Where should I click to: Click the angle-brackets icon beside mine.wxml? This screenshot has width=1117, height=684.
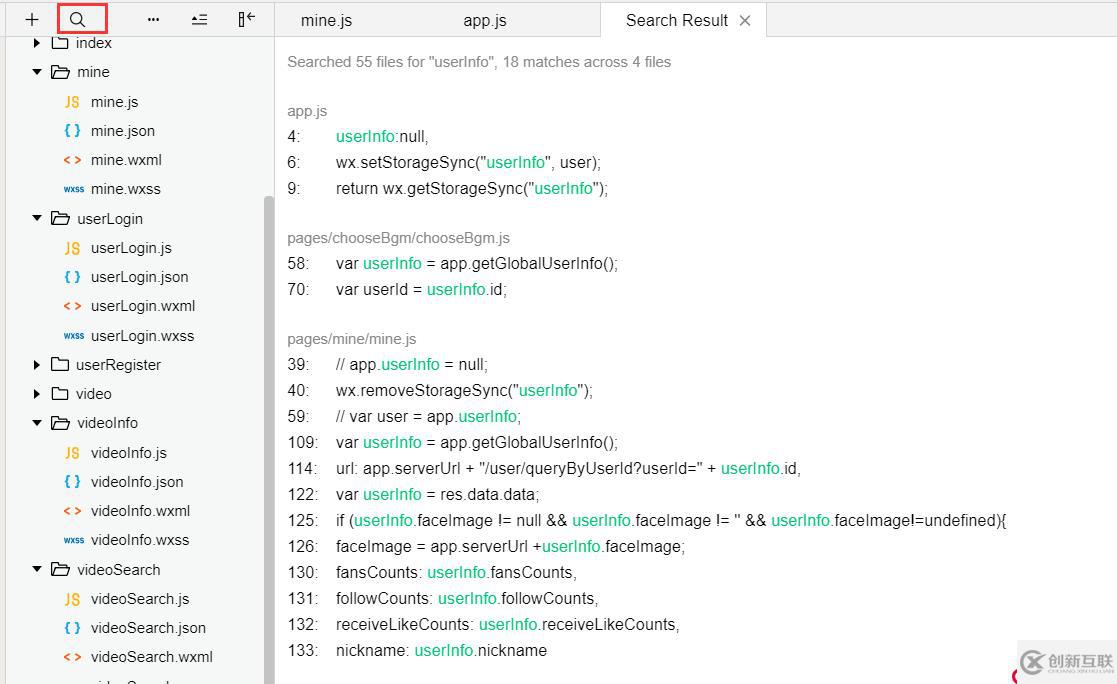tap(72, 160)
